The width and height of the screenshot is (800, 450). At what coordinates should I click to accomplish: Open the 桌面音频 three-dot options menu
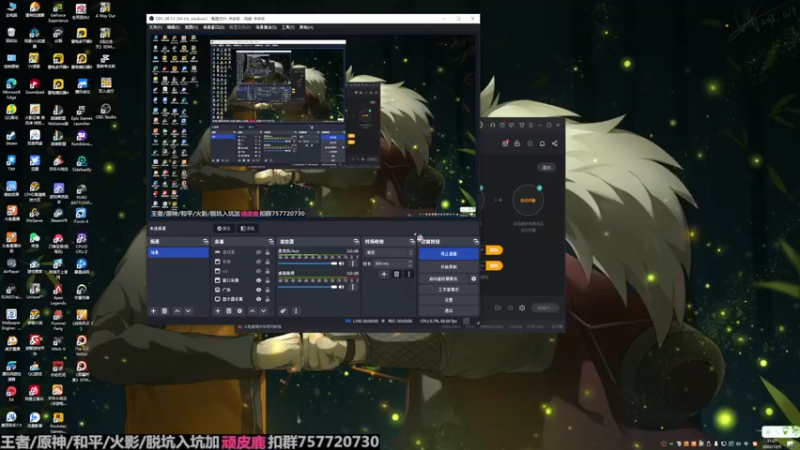(x=353, y=287)
